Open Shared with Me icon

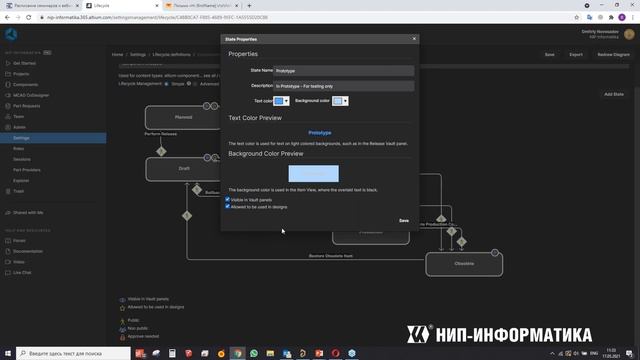pyautogui.click(x=8, y=213)
